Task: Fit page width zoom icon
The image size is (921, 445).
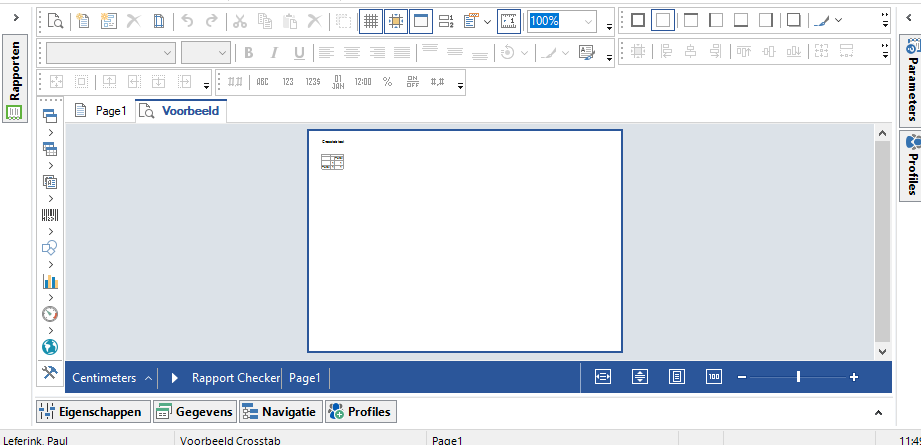Action: point(603,377)
